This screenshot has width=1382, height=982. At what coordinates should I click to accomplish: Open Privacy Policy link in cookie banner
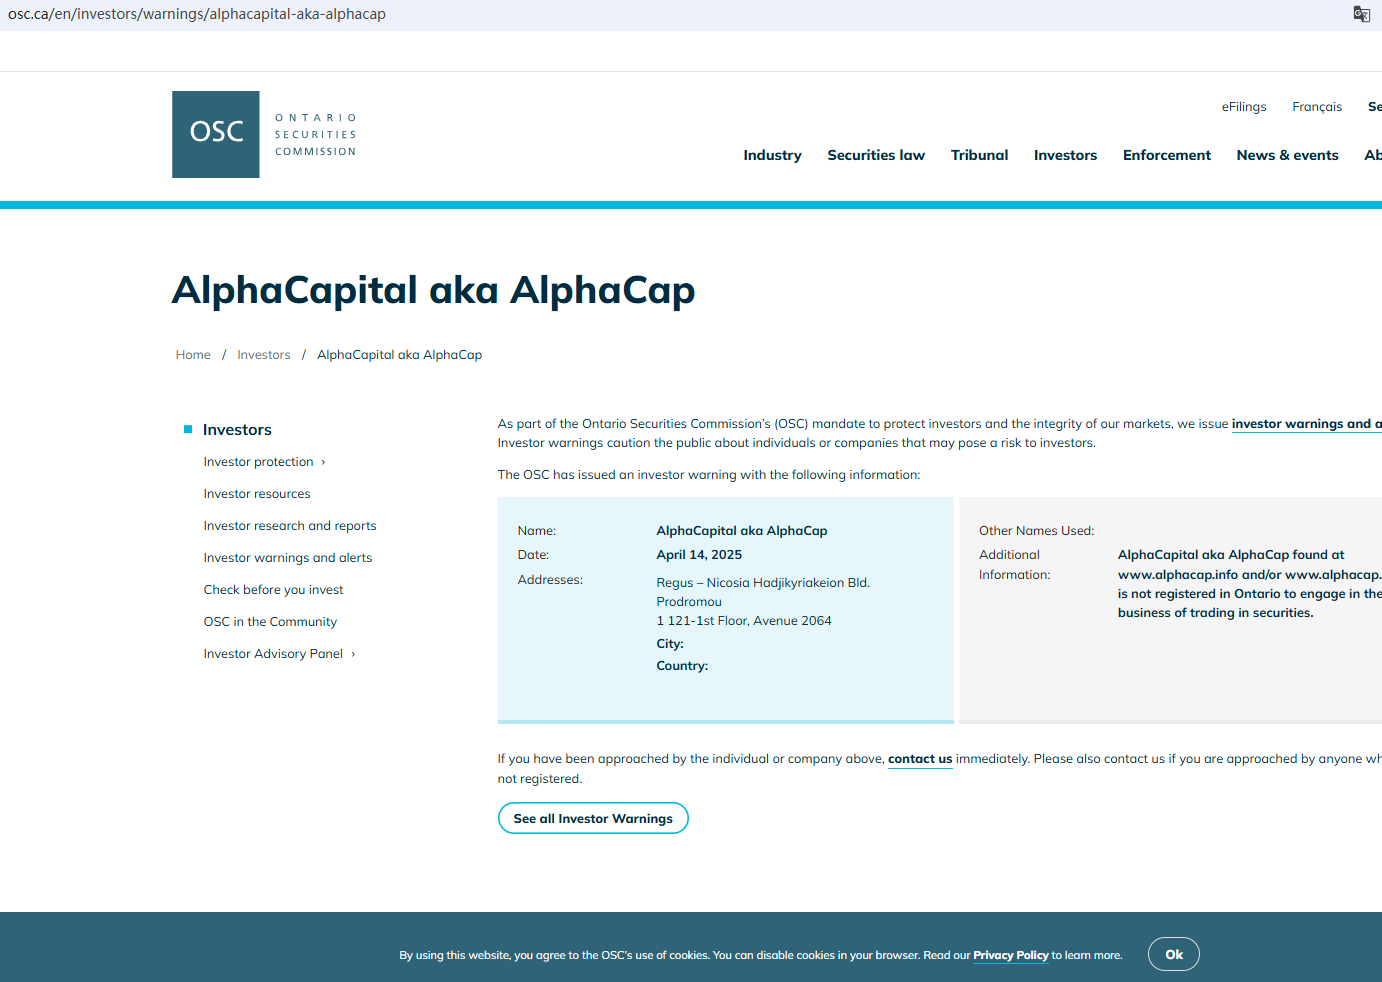pyautogui.click(x=1011, y=955)
